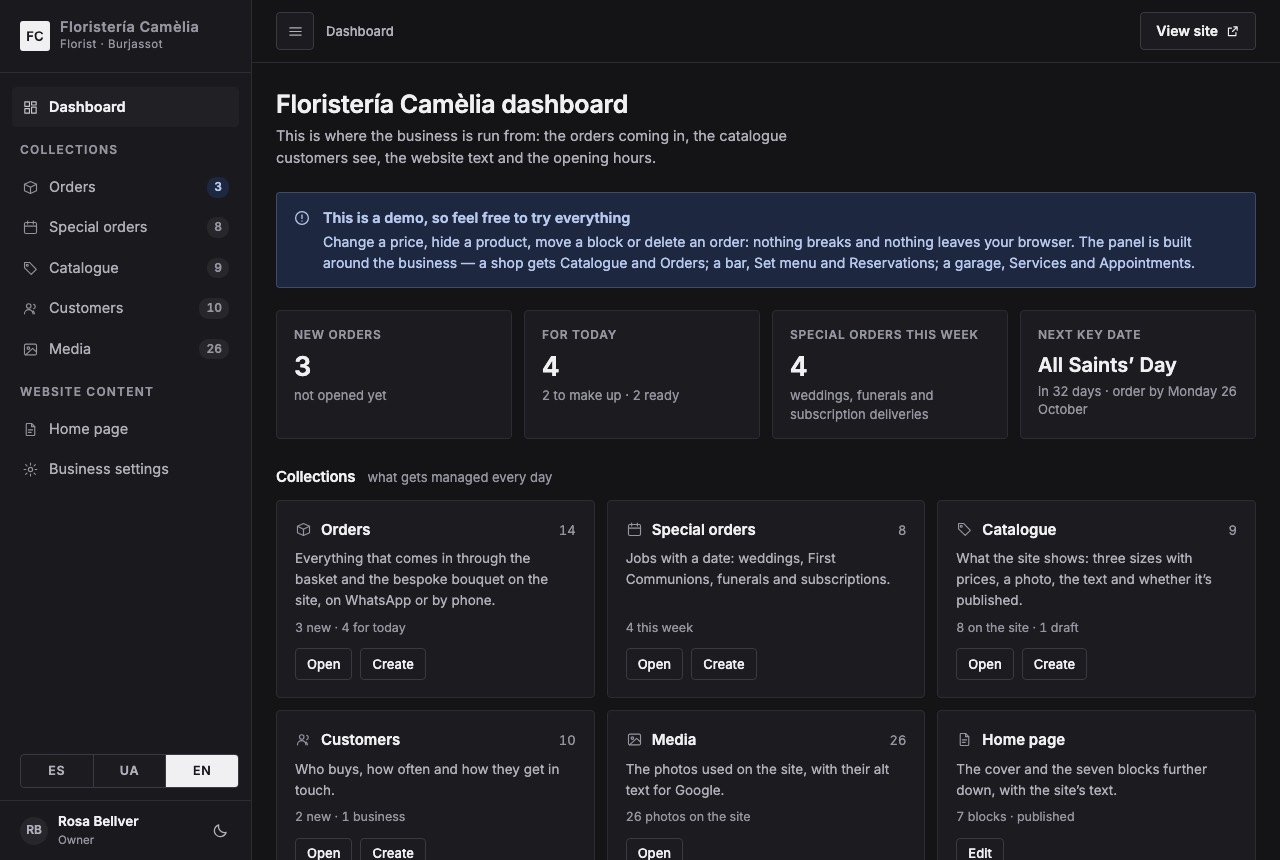Screen dimensions: 1280x860
Task: Open the Customers card
Action: [x=323, y=851]
